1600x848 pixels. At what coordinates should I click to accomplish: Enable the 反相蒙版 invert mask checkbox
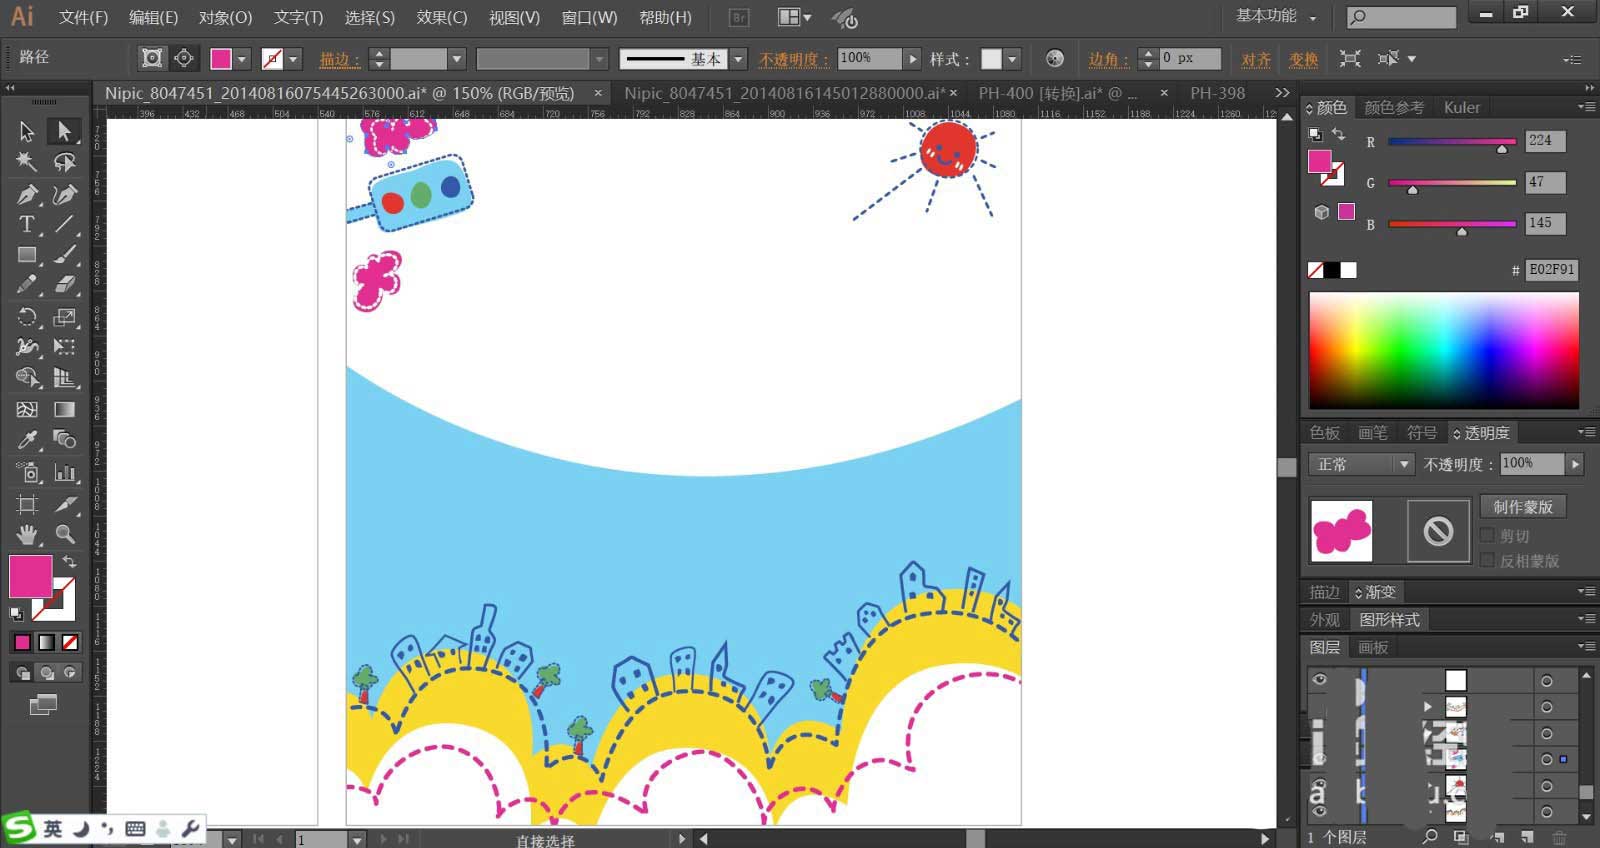[1487, 561]
